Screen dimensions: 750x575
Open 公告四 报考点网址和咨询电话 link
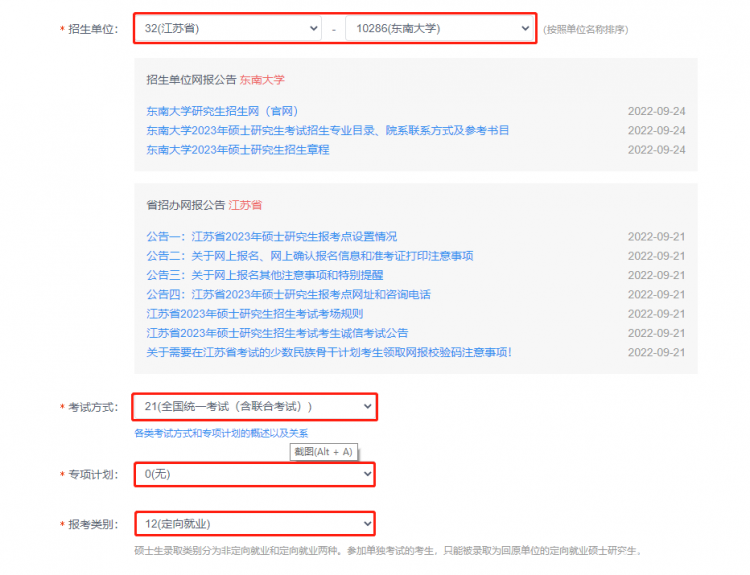click(288, 294)
